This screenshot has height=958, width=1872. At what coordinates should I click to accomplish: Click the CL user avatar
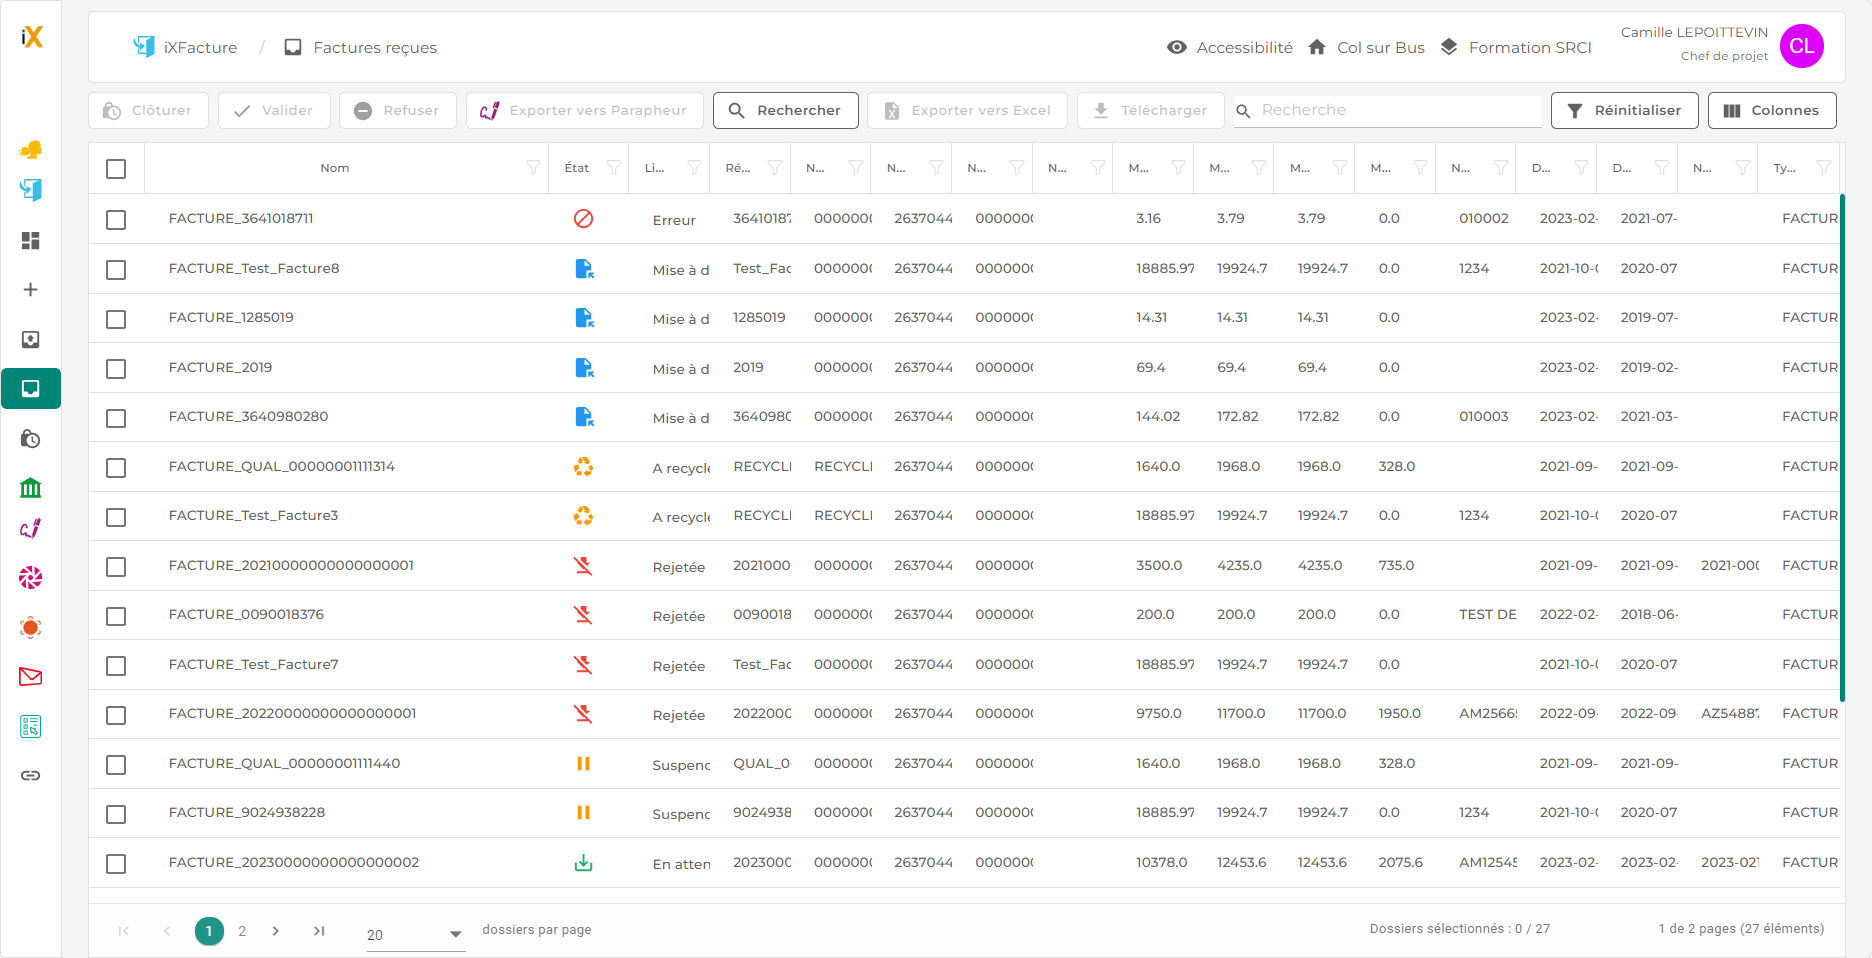[x=1801, y=46]
